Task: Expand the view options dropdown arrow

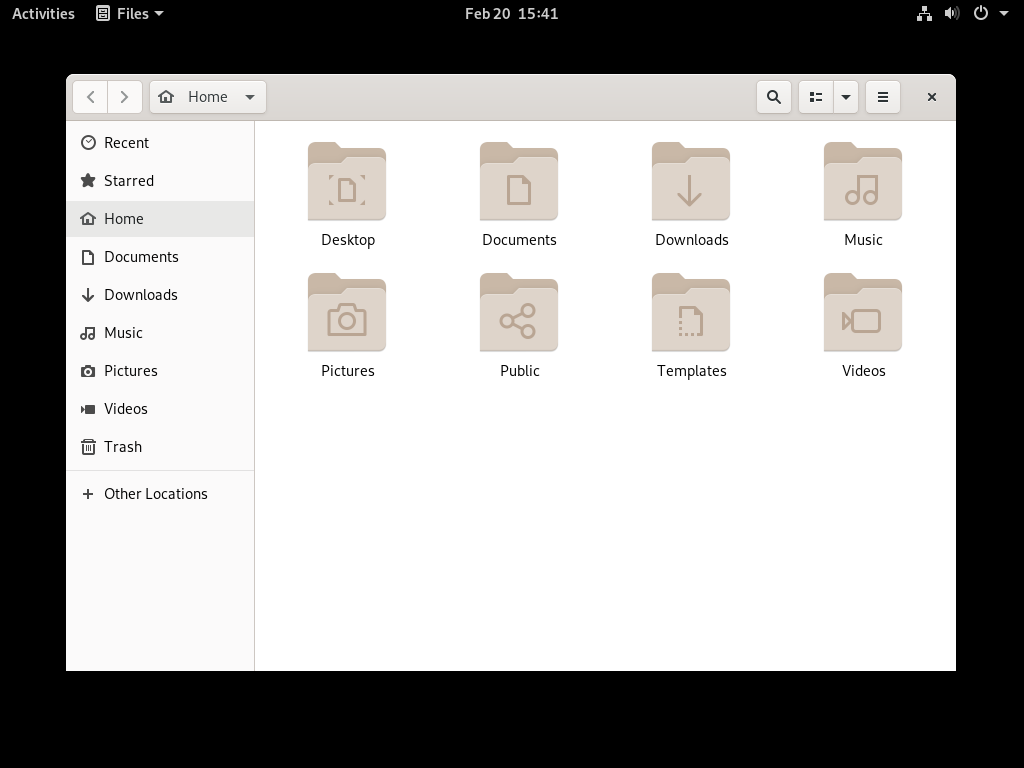Action: pos(846,97)
